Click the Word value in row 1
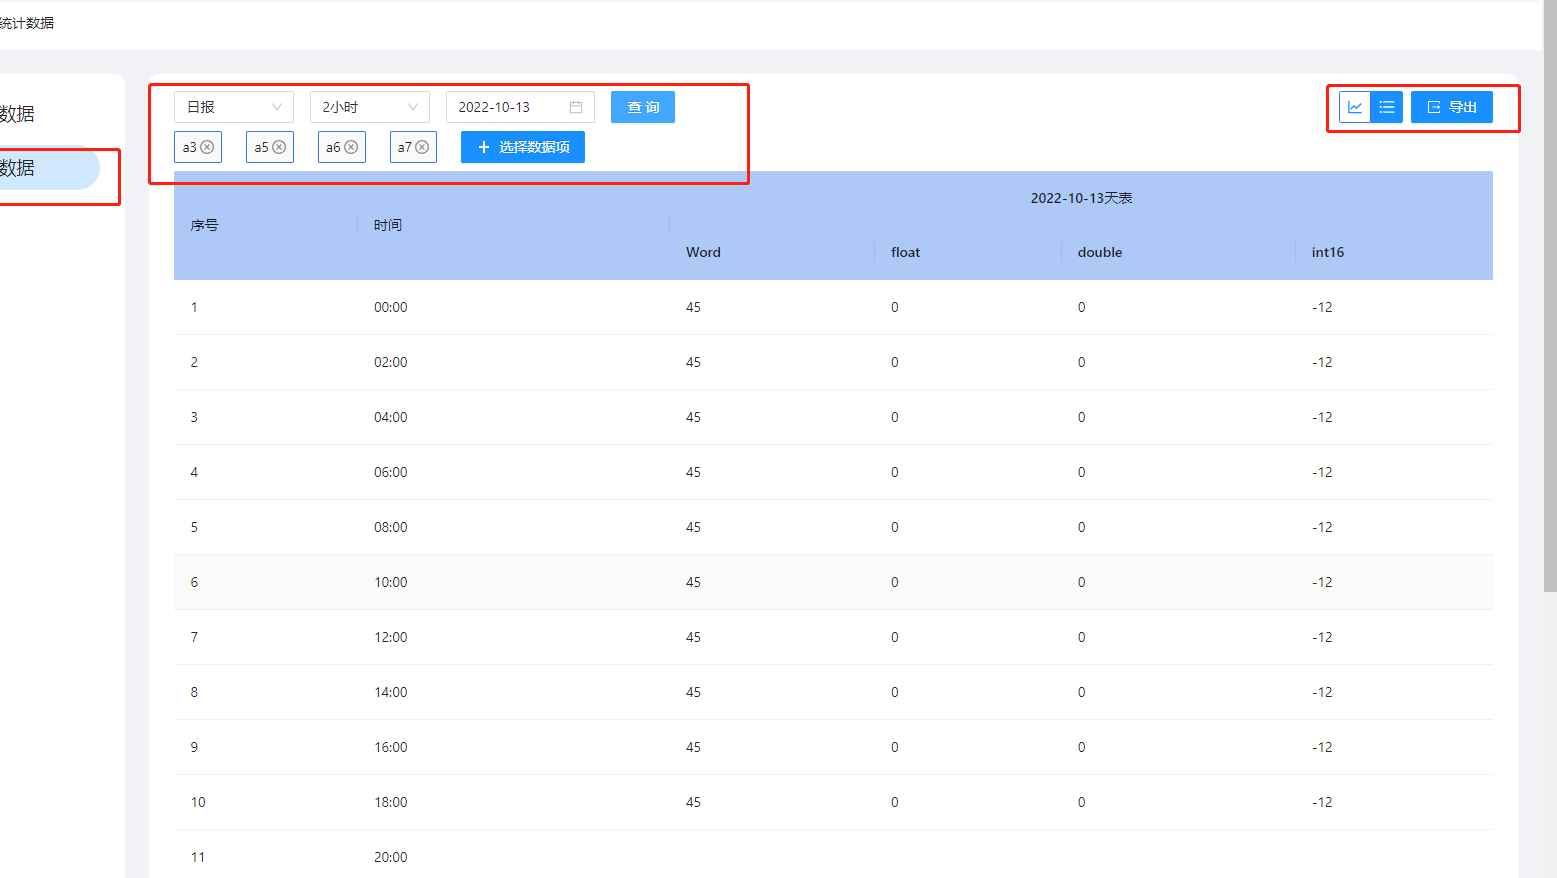This screenshot has width=1557, height=878. click(693, 307)
